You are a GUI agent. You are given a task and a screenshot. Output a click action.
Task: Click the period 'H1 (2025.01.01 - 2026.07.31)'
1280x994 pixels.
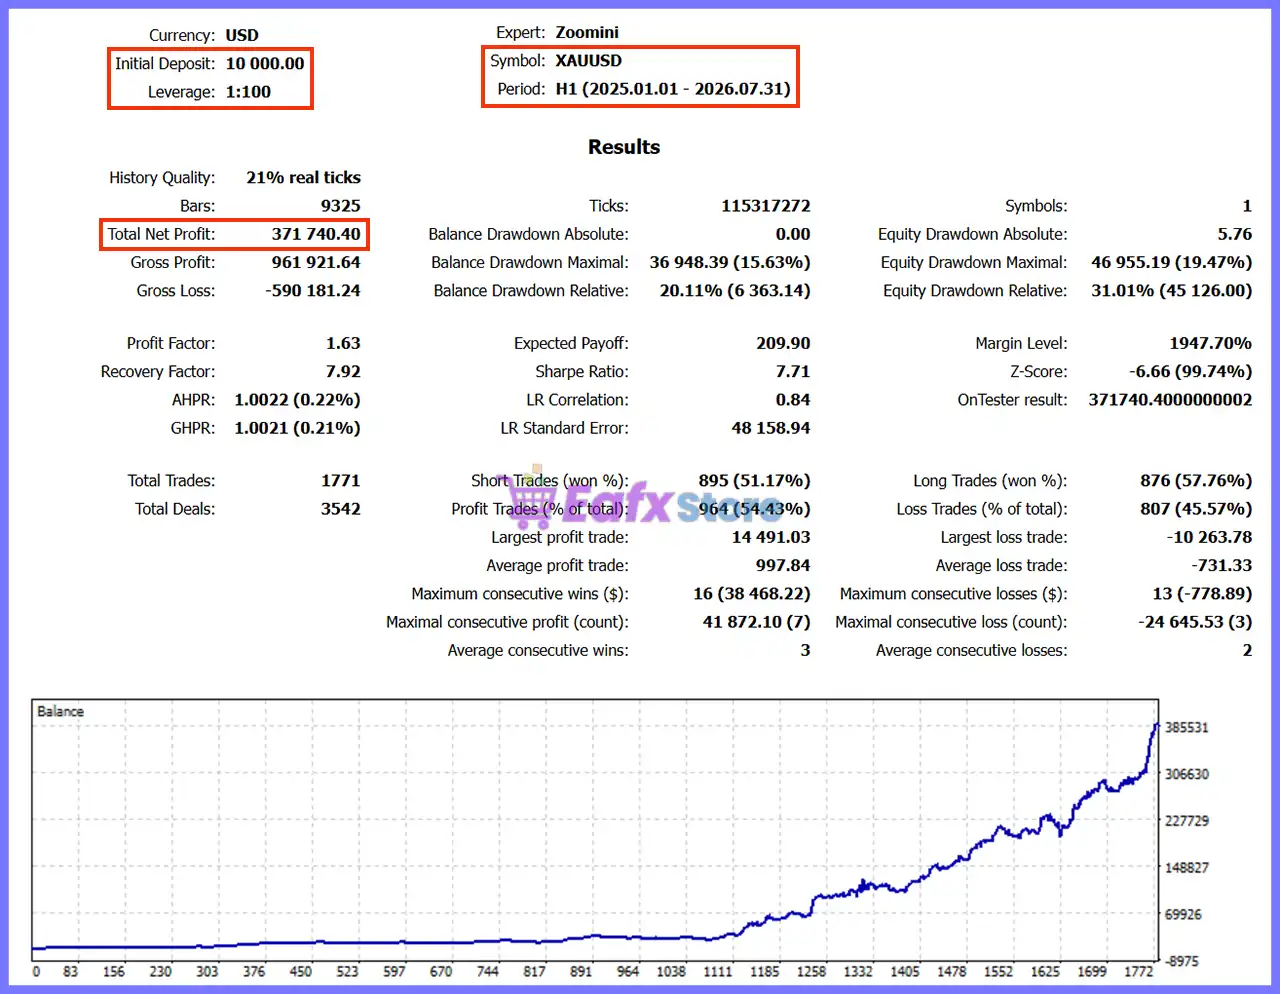click(673, 88)
